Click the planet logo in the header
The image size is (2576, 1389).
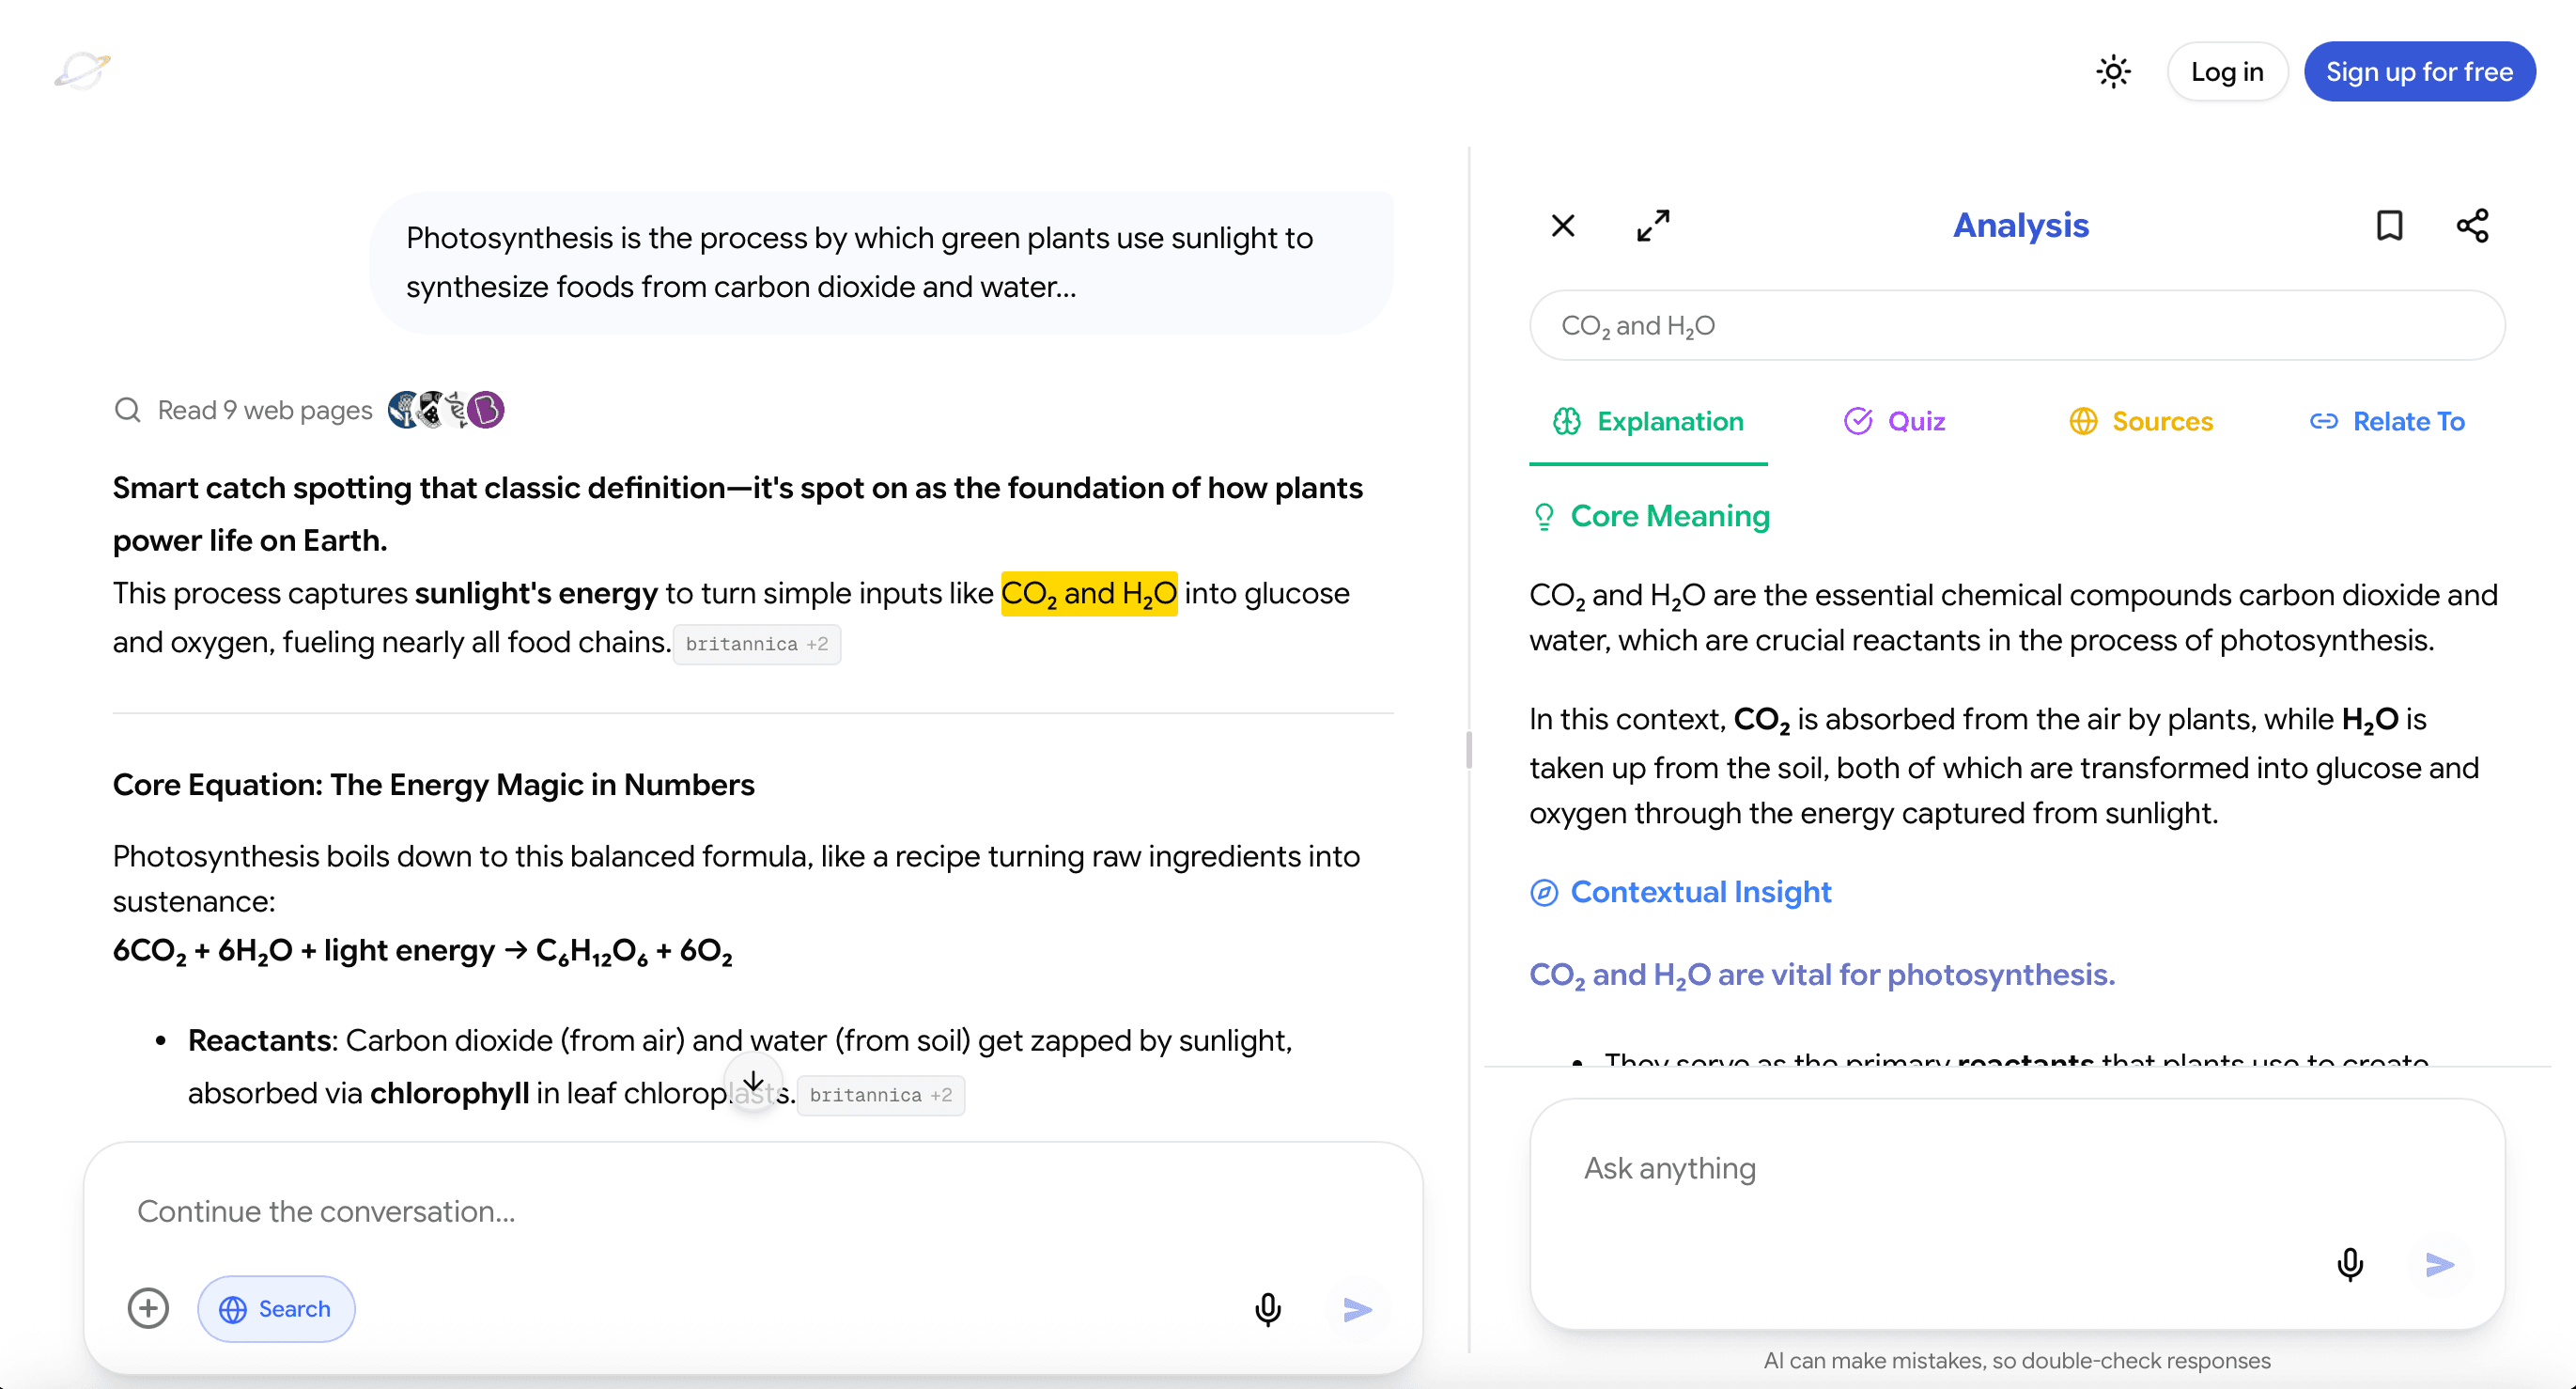pyautogui.click(x=82, y=71)
